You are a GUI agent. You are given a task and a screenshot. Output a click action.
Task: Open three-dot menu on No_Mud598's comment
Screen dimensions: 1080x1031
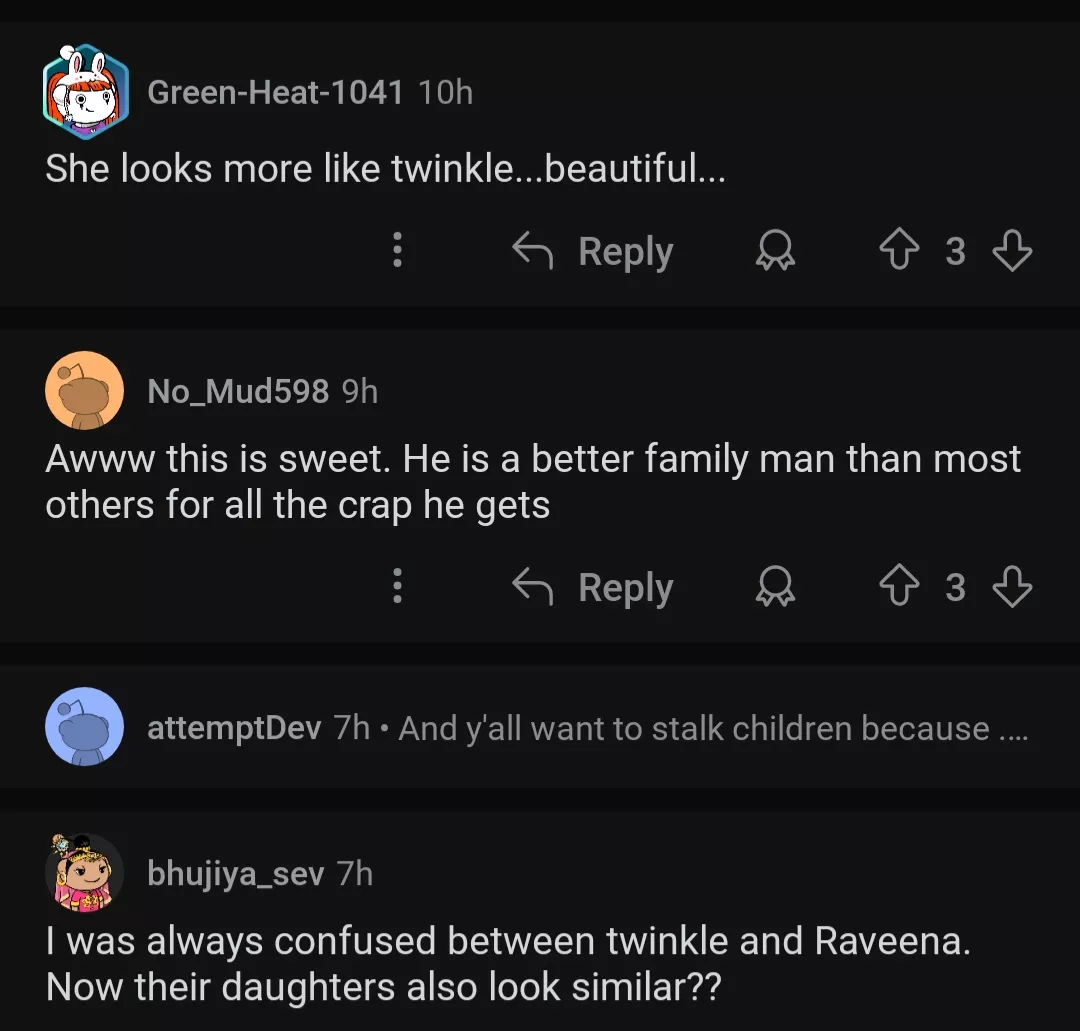tap(397, 586)
